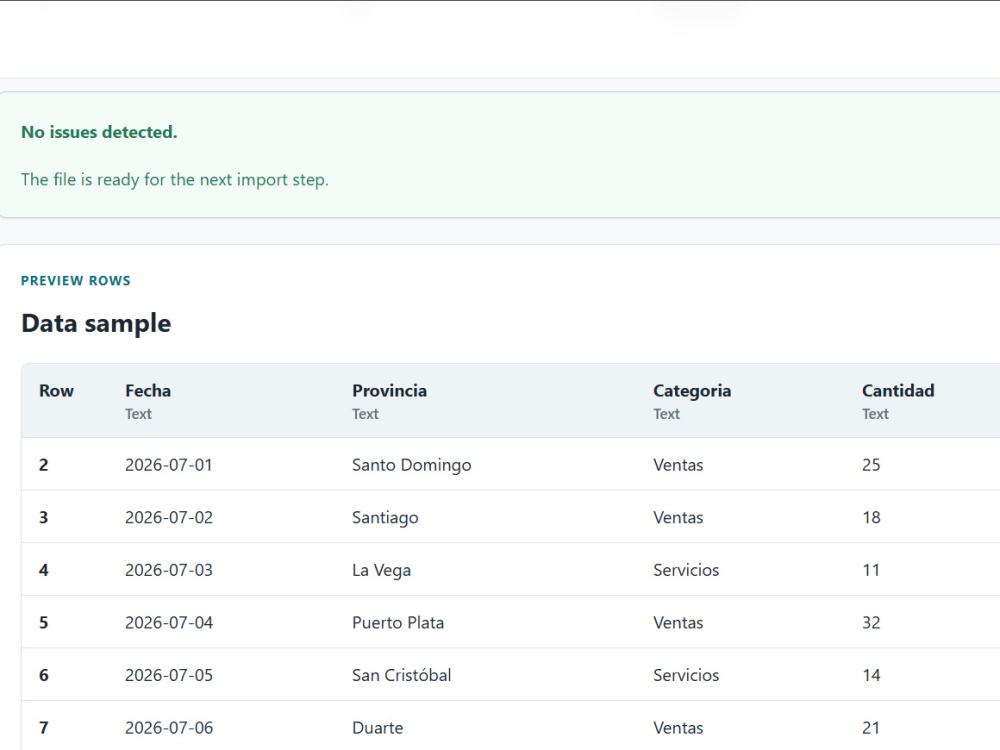Select the date cell '2026-07-02'
Viewport: 1000px width, 750px height.
coord(169,517)
